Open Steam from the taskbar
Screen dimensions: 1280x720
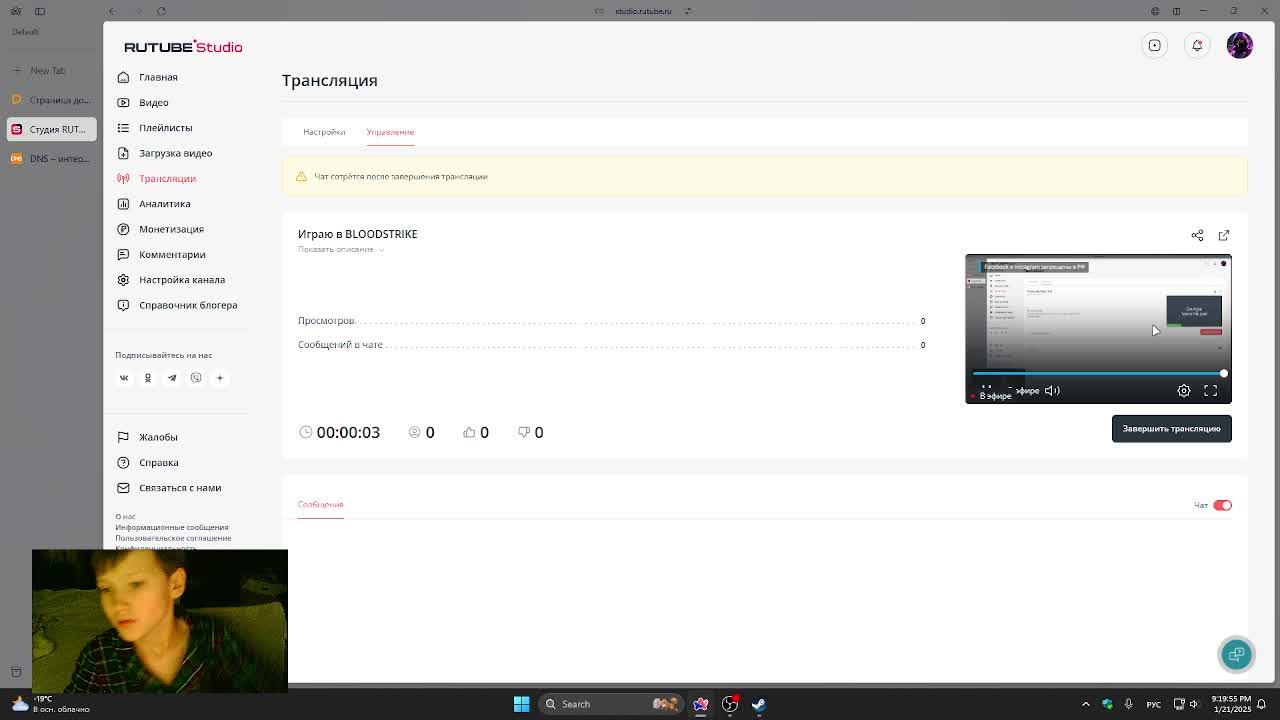(759, 704)
